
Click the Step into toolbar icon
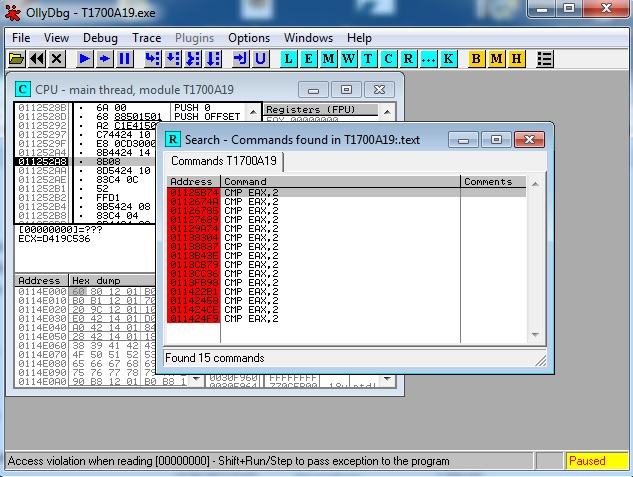pos(153,59)
